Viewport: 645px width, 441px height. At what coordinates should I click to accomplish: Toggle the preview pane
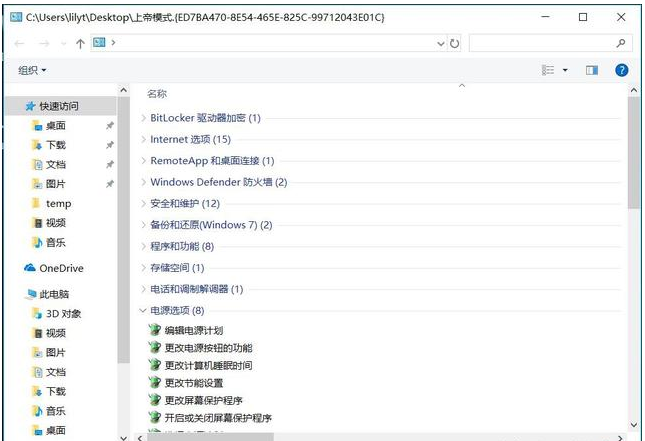click(592, 70)
